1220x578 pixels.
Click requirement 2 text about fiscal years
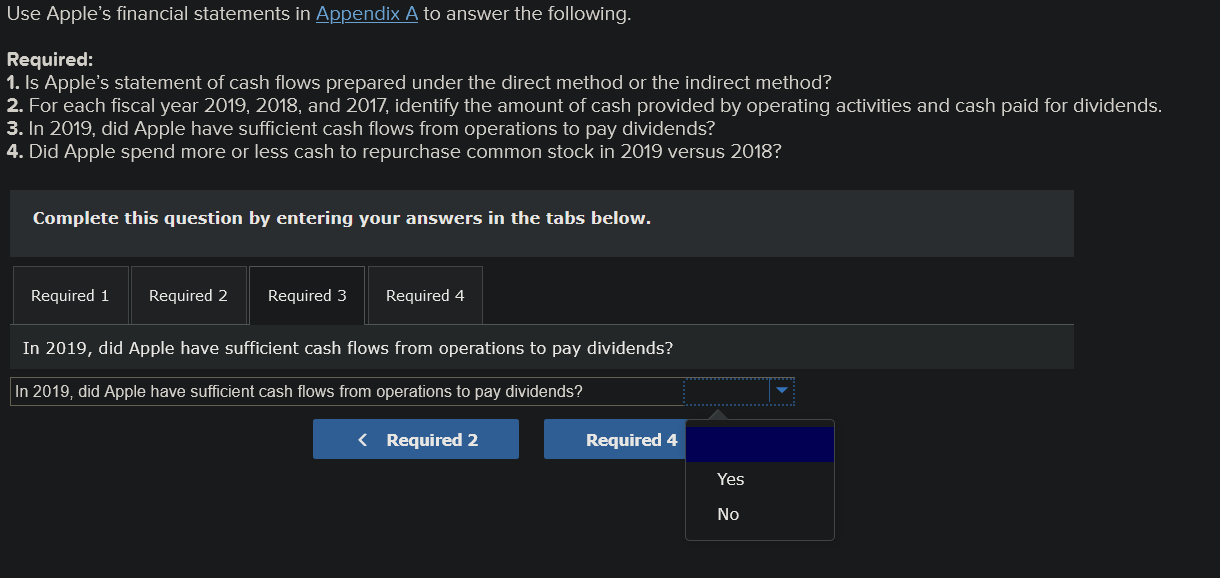tap(584, 105)
